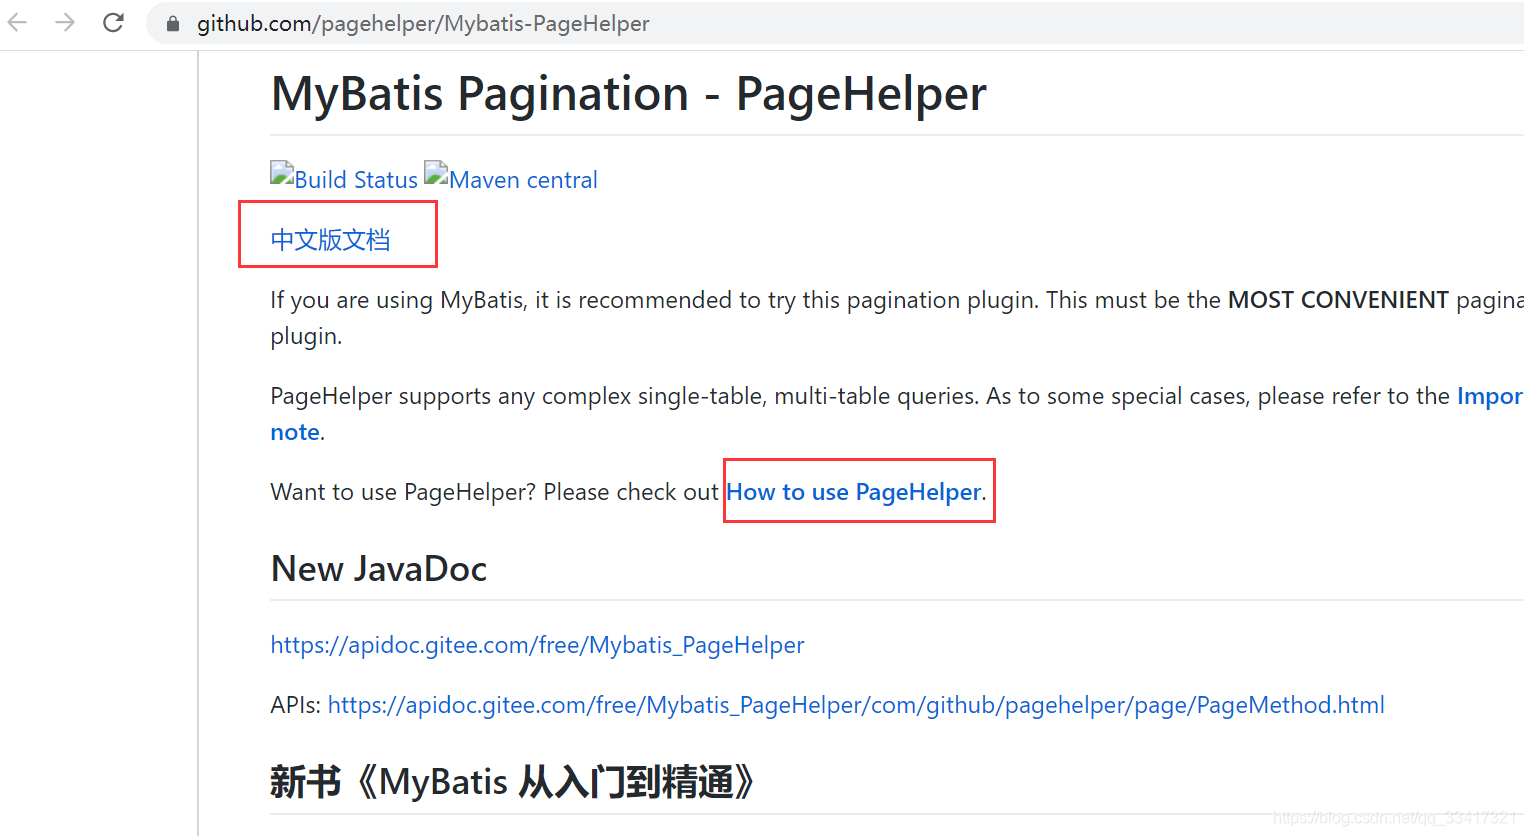
Task: Click the 'Want to use PageHelper?' sentence
Action: point(403,492)
